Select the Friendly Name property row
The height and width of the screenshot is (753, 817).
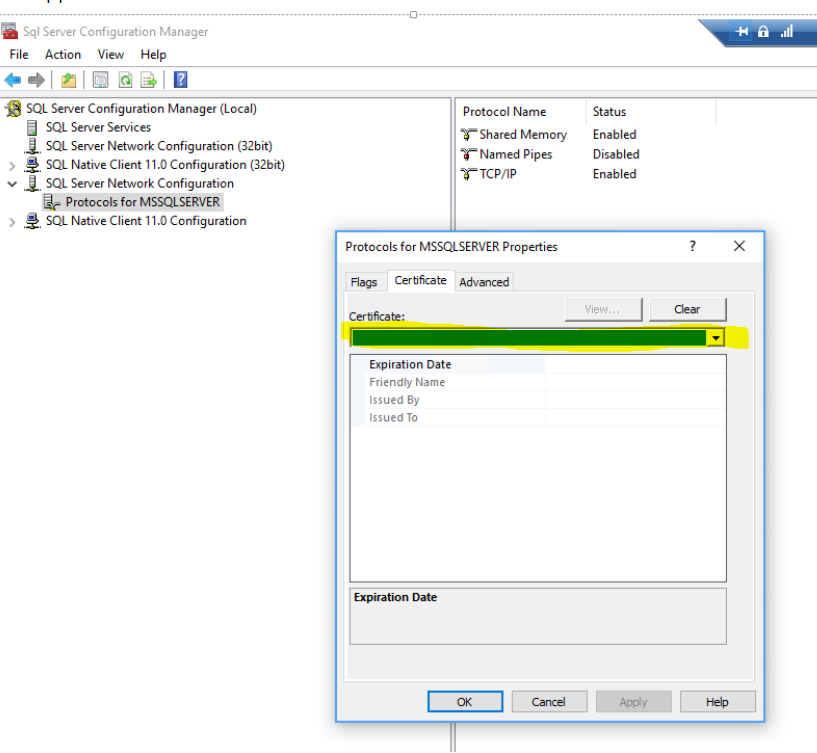[538, 382]
